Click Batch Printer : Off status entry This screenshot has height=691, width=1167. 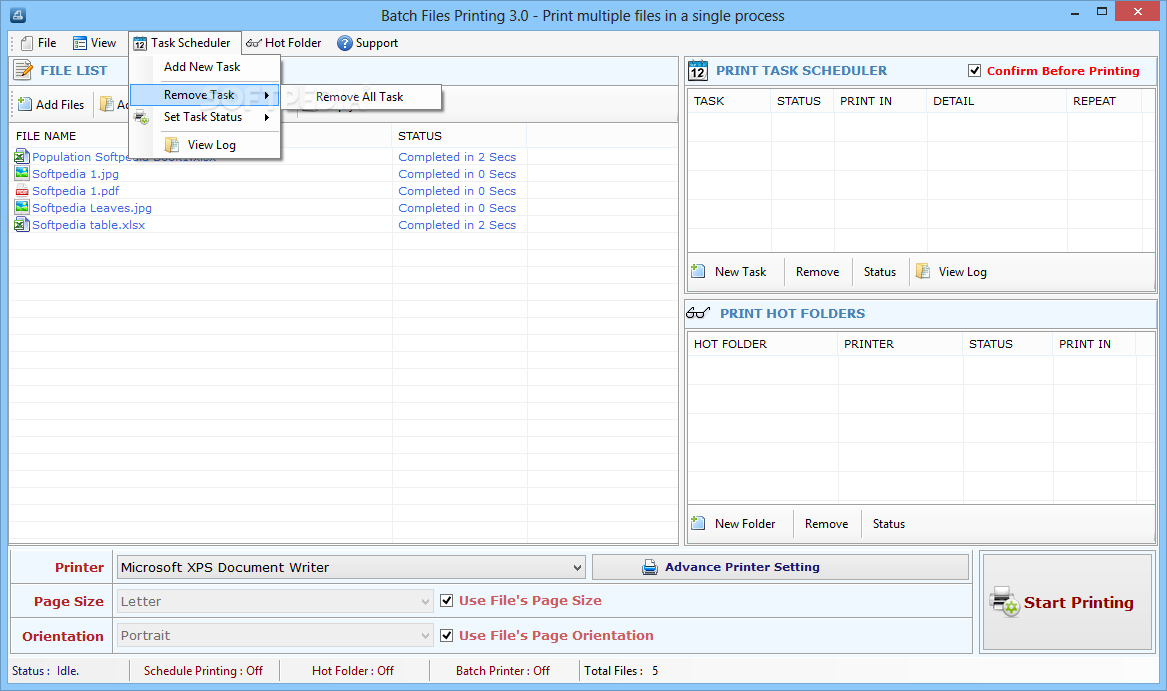(502, 671)
